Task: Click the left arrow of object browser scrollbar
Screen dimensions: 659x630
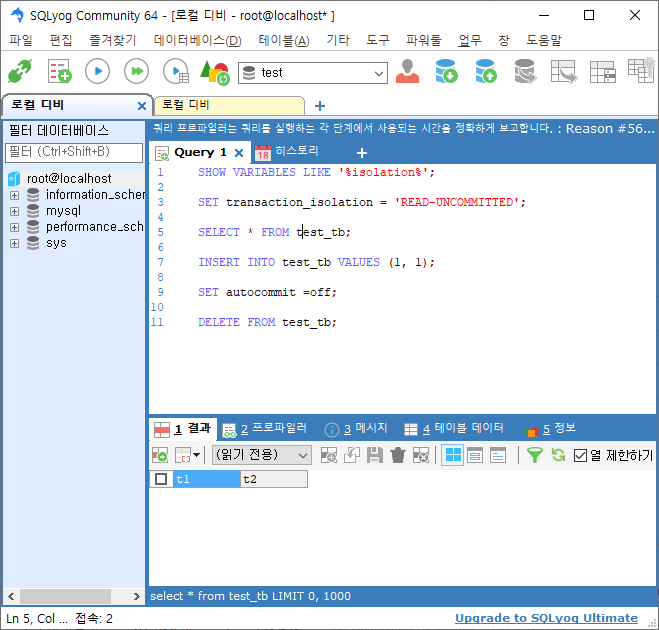Action: point(11,596)
